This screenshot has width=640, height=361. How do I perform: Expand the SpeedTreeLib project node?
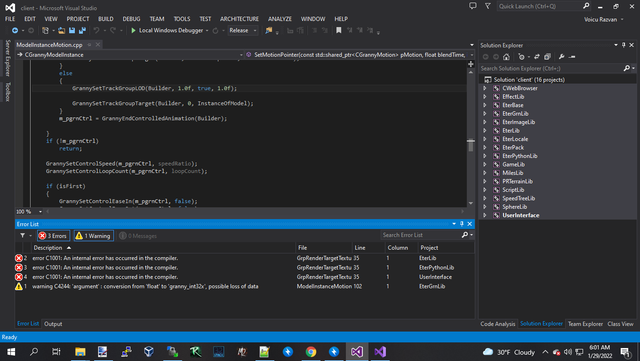(x=485, y=198)
